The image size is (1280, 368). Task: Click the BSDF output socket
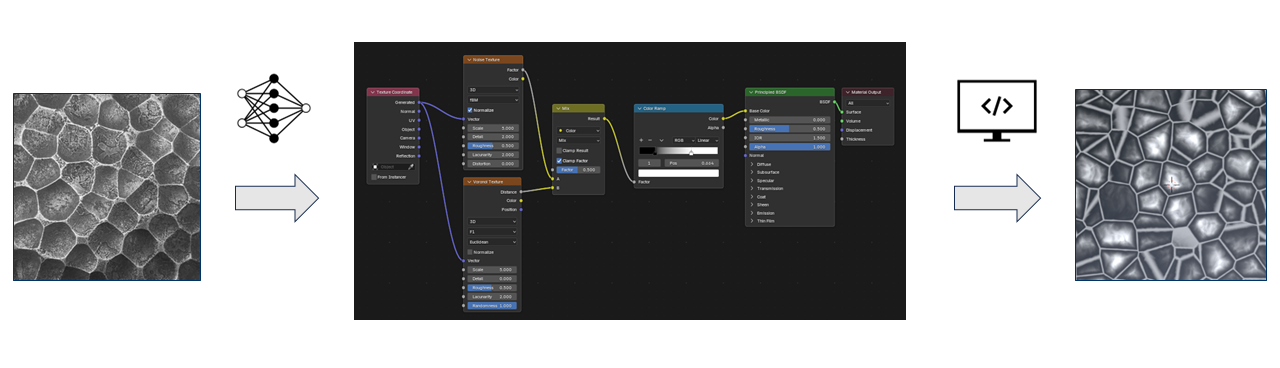point(834,102)
